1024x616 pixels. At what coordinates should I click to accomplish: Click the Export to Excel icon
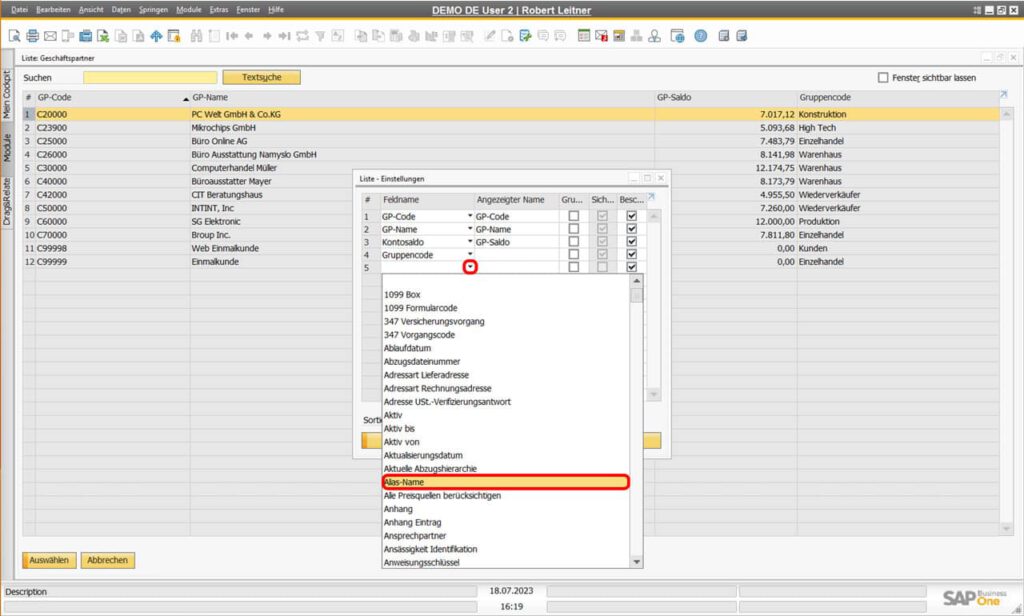103,36
